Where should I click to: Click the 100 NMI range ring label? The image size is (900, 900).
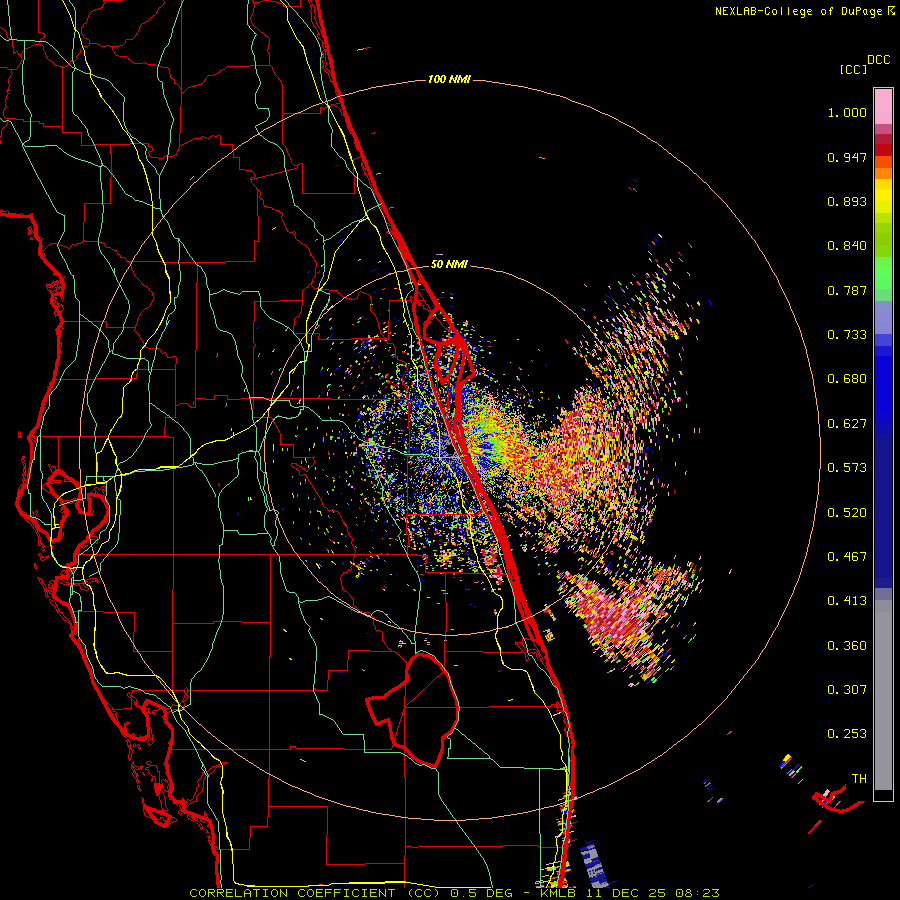click(449, 79)
